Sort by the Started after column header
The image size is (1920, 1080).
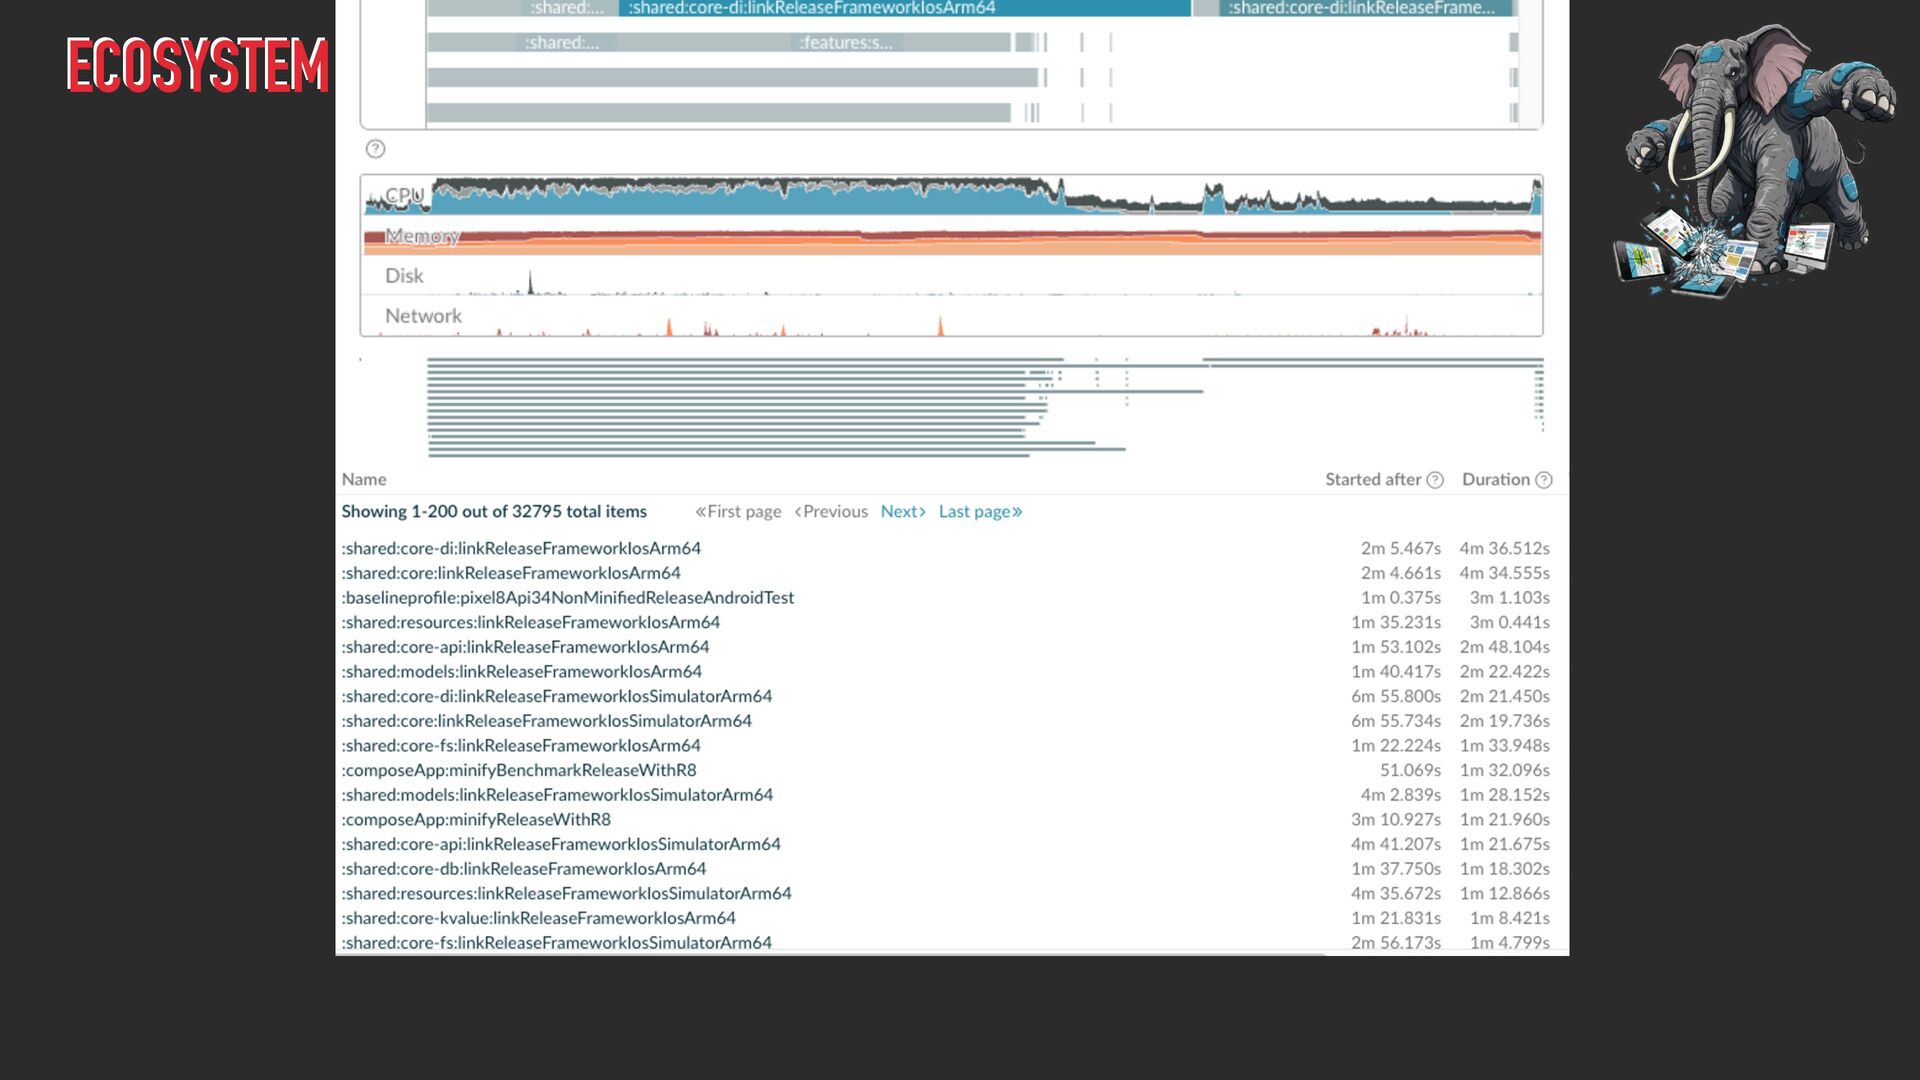point(1372,480)
